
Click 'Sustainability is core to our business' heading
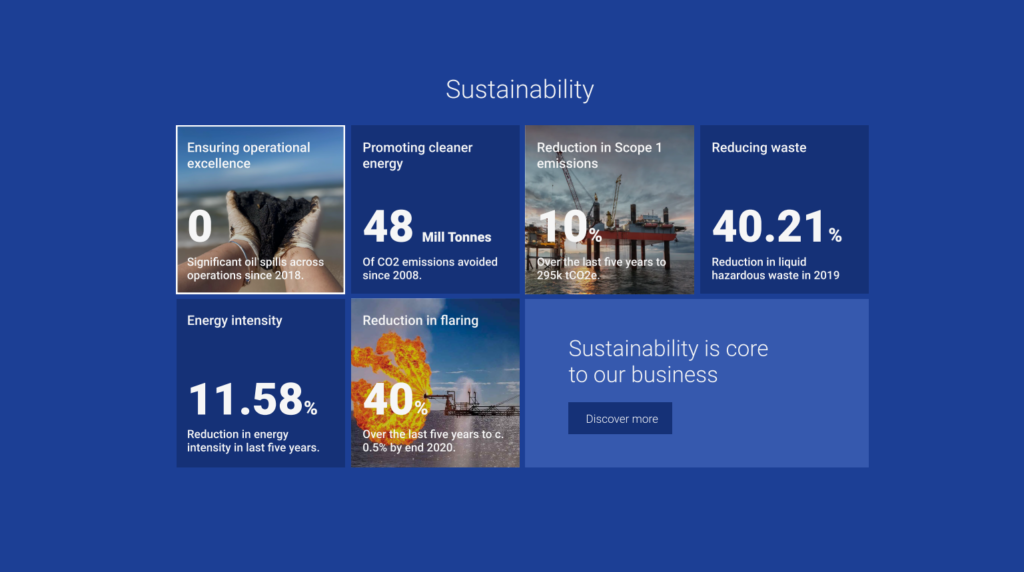[x=668, y=361]
